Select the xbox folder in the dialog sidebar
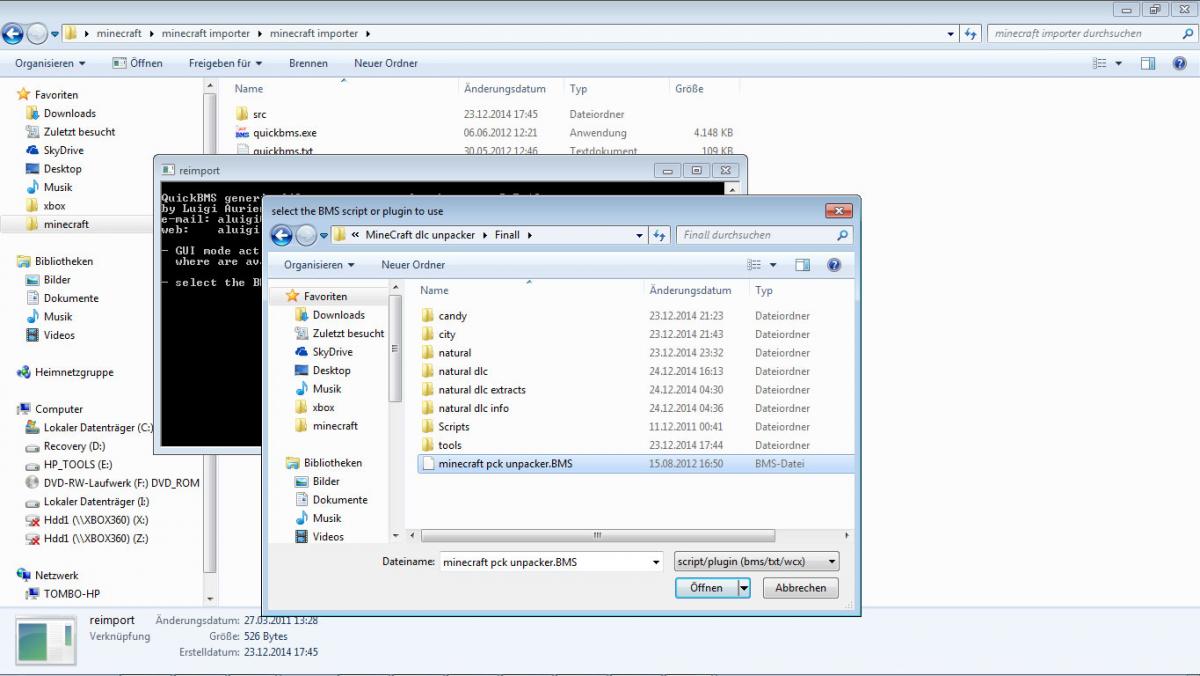Viewport: 1200px width, 676px height. [x=323, y=407]
